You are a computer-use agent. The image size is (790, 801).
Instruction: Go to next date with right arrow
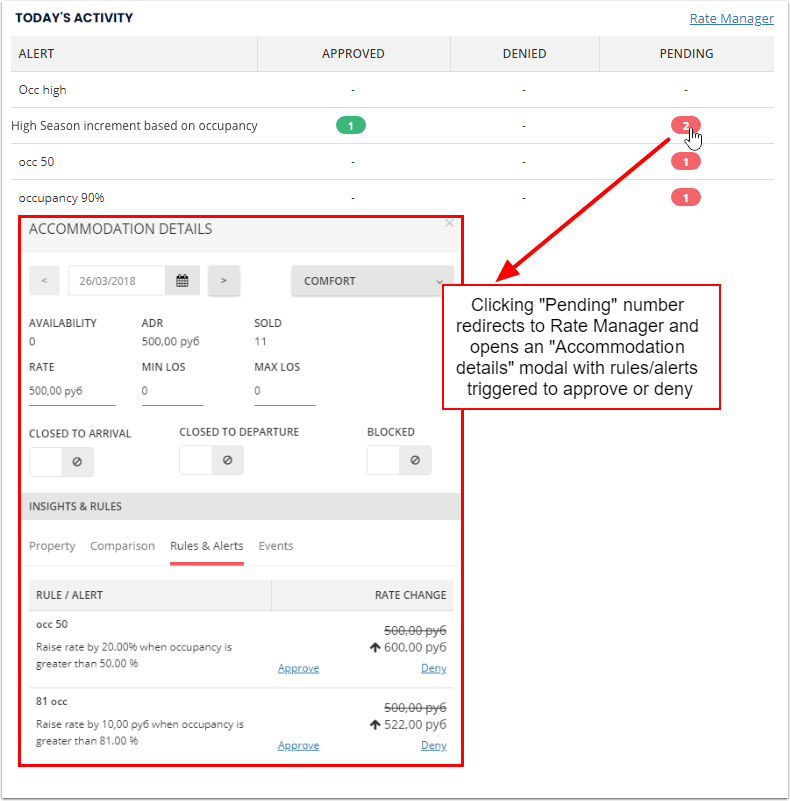(x=223, y=281)
